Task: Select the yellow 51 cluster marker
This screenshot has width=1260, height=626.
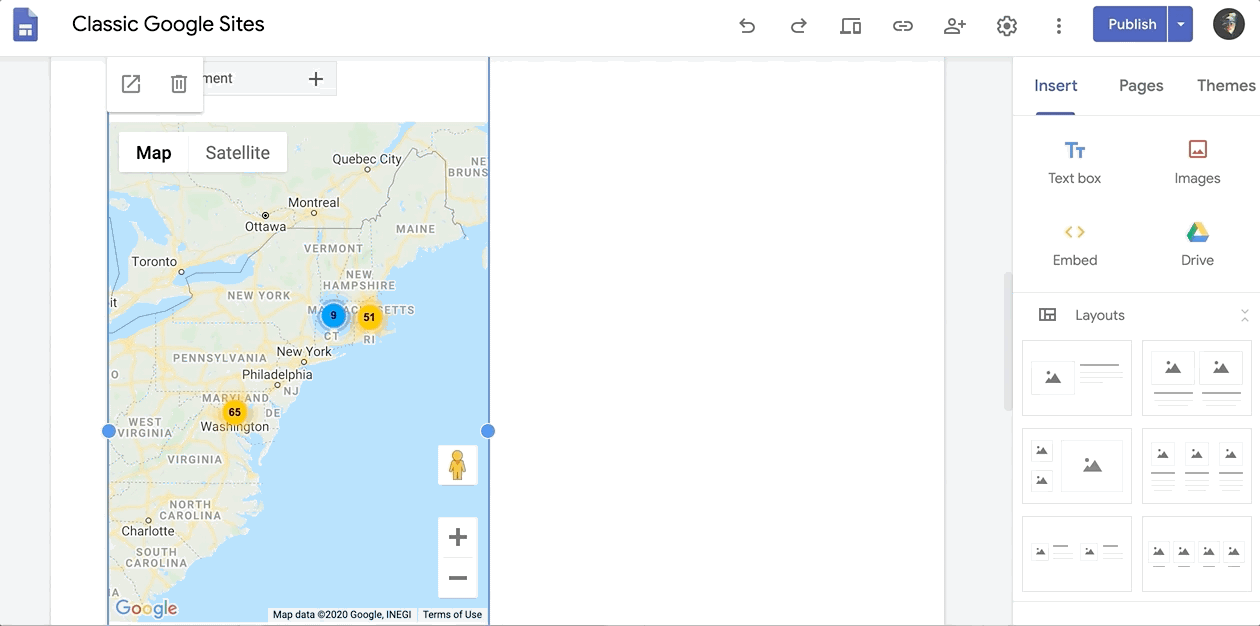Action: pyautogui.click(x=369, y=317)
